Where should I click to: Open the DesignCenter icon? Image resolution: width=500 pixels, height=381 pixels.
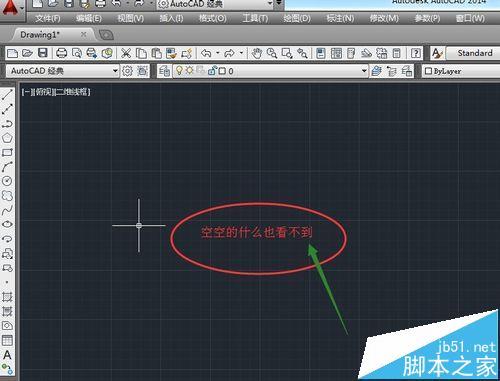click(336, 53)
